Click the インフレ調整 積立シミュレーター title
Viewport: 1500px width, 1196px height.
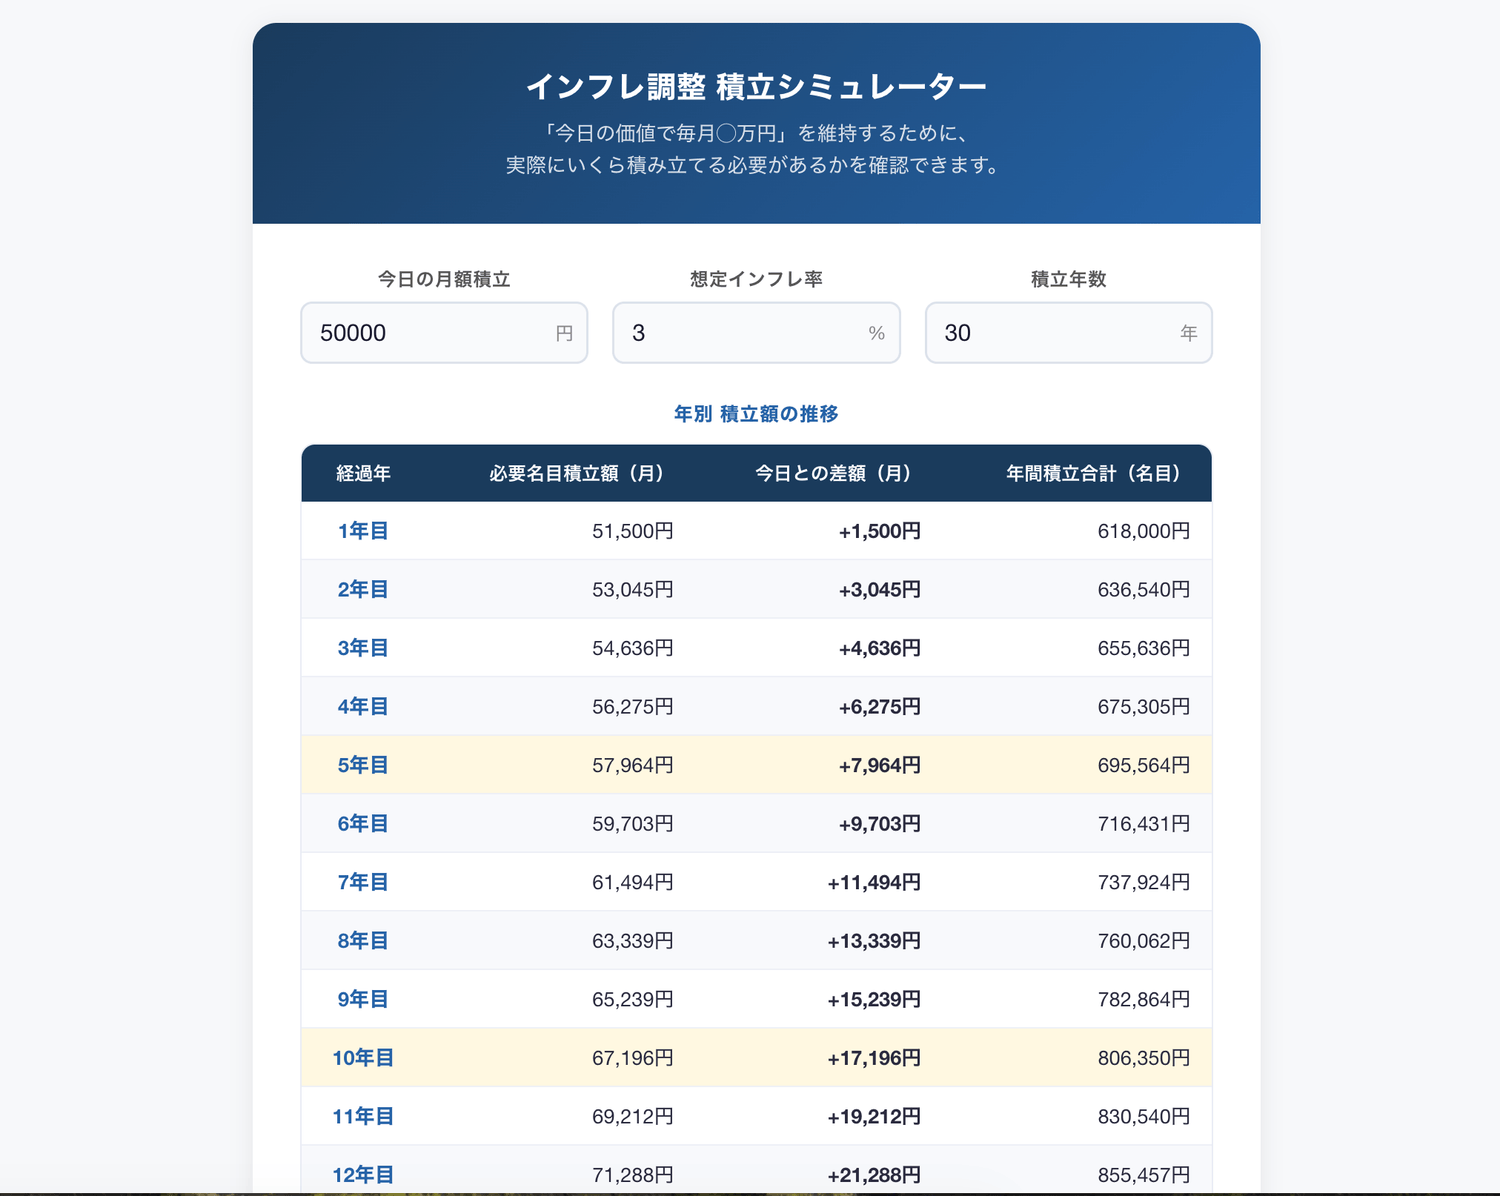(756, 87)
